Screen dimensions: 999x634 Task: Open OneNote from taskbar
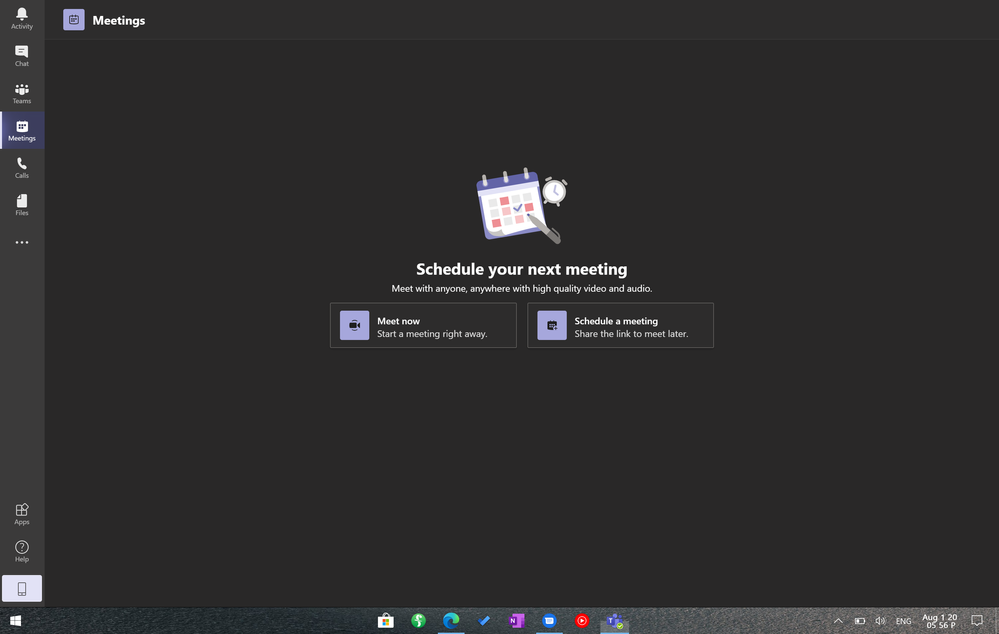coord(516,621)
